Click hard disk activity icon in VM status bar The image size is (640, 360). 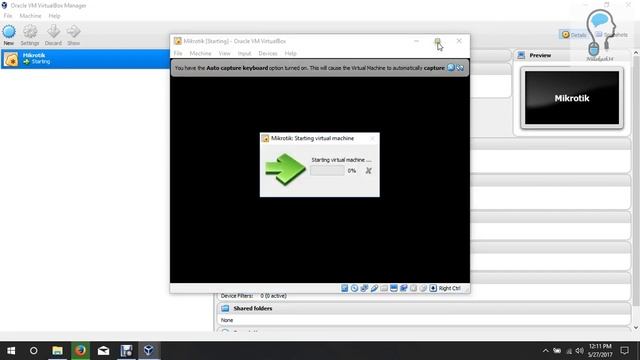[344, 288]
